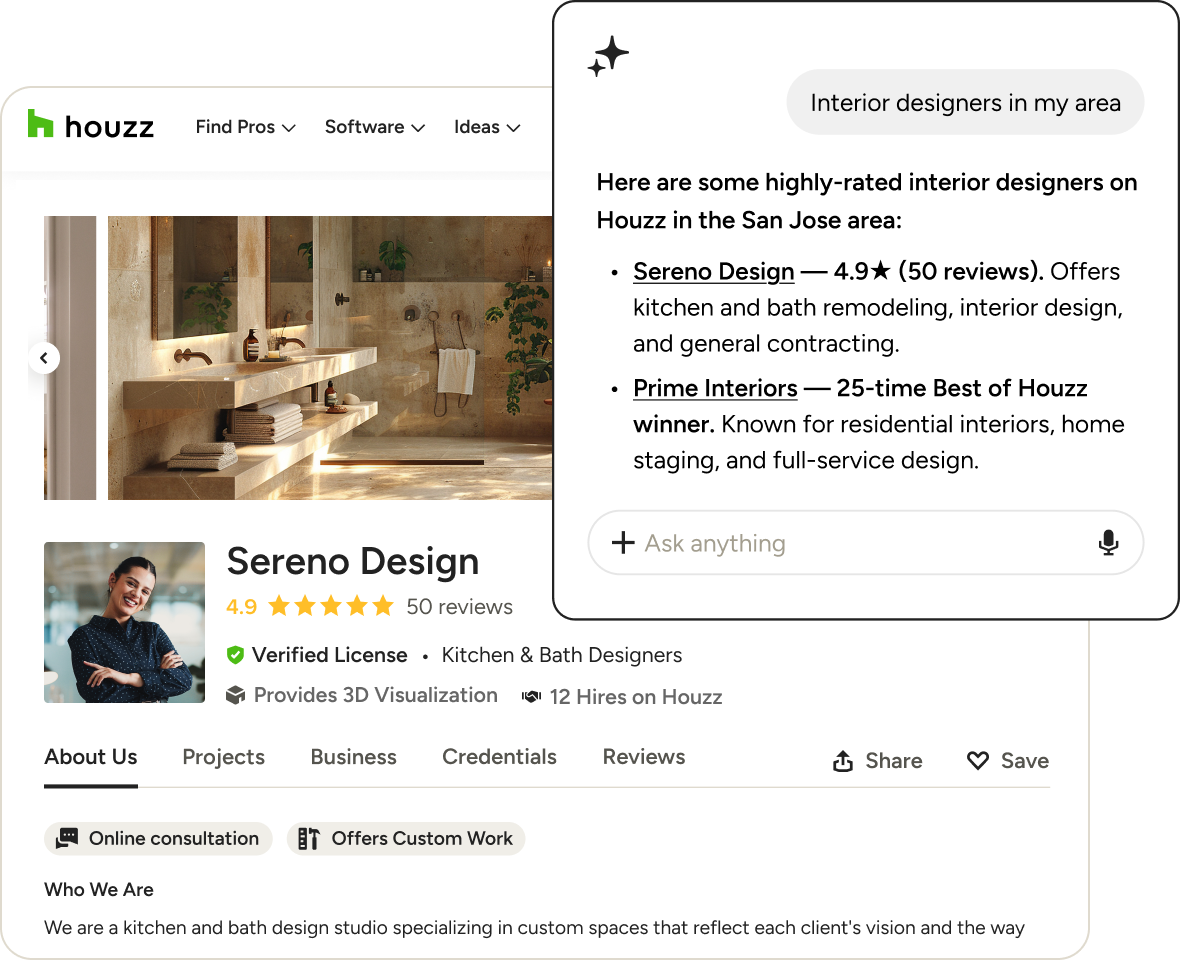Open the Ideas dropdown

coord(487,127)
